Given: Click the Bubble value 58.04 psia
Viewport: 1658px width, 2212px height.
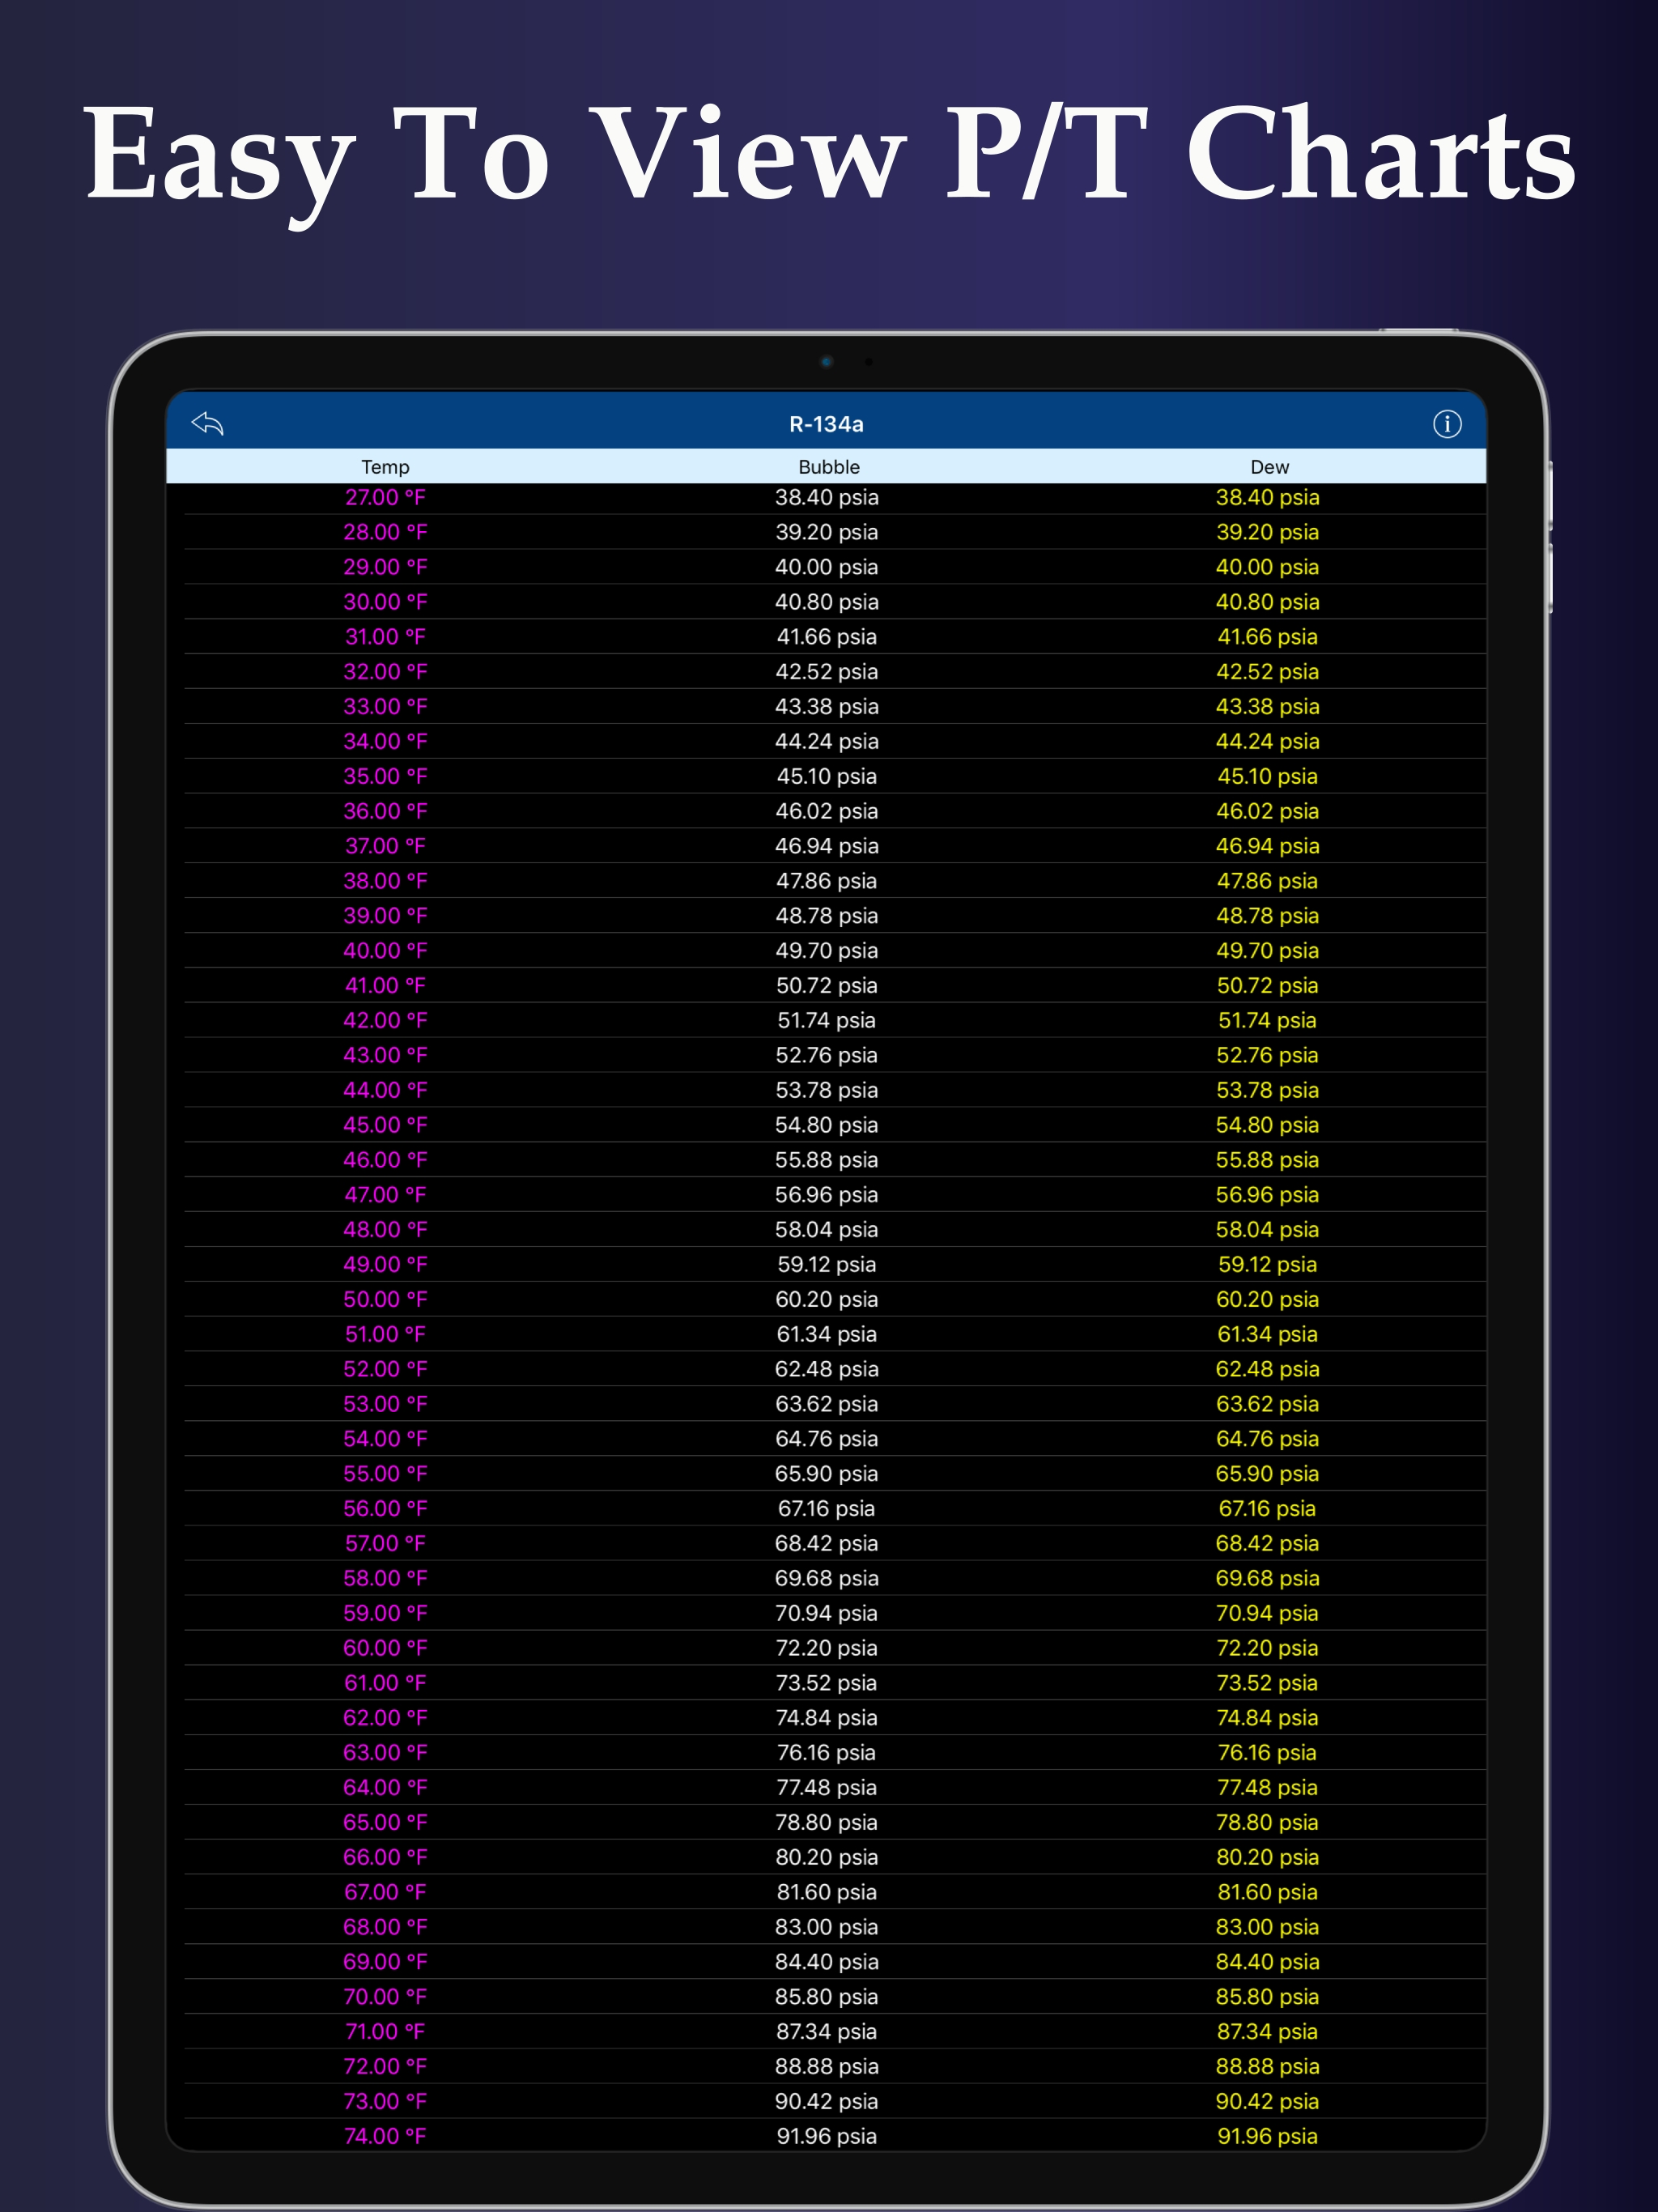Looking at the screenshot, I should tap(827, 1230).
